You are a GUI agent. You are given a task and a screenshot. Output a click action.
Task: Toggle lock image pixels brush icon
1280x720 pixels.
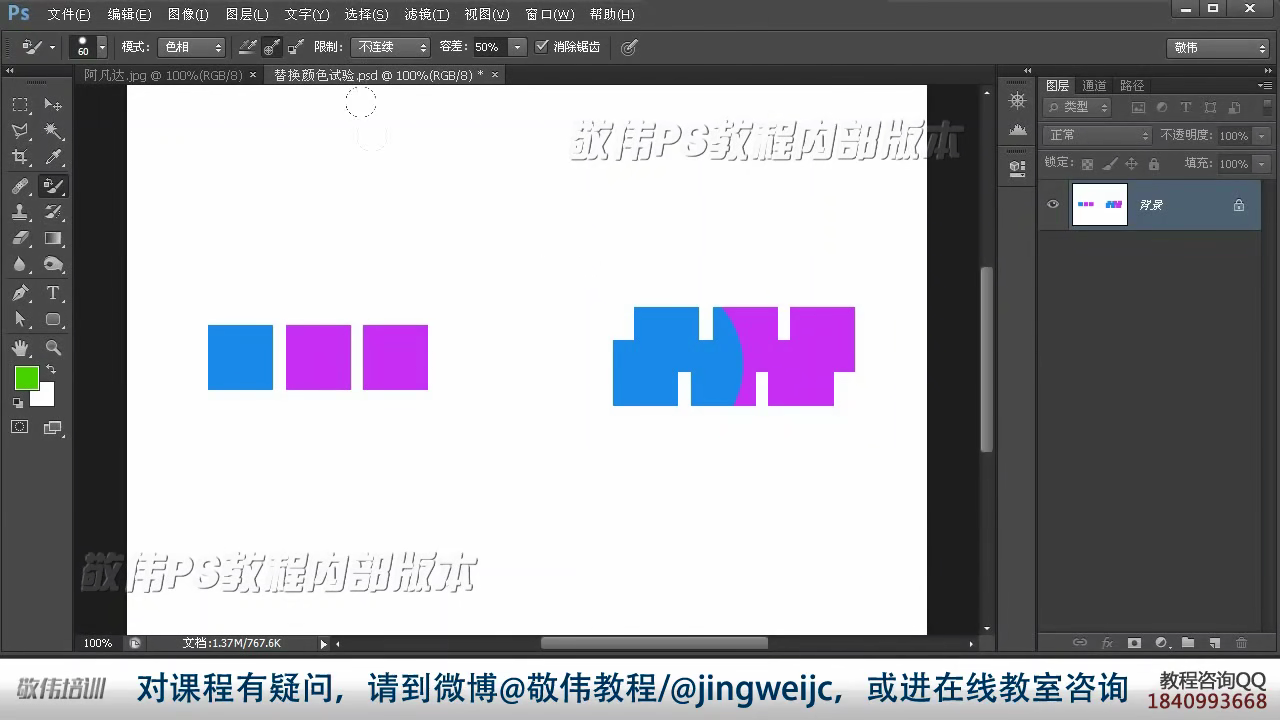(x=1110, y=164)
